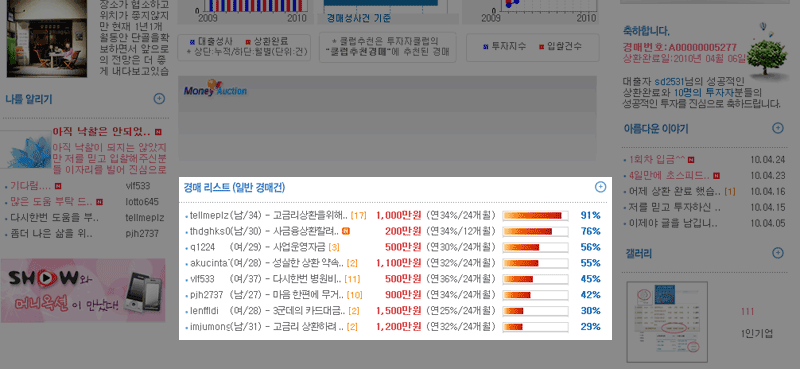Click comment count [10] on pjh2737 row

point(355,295)
